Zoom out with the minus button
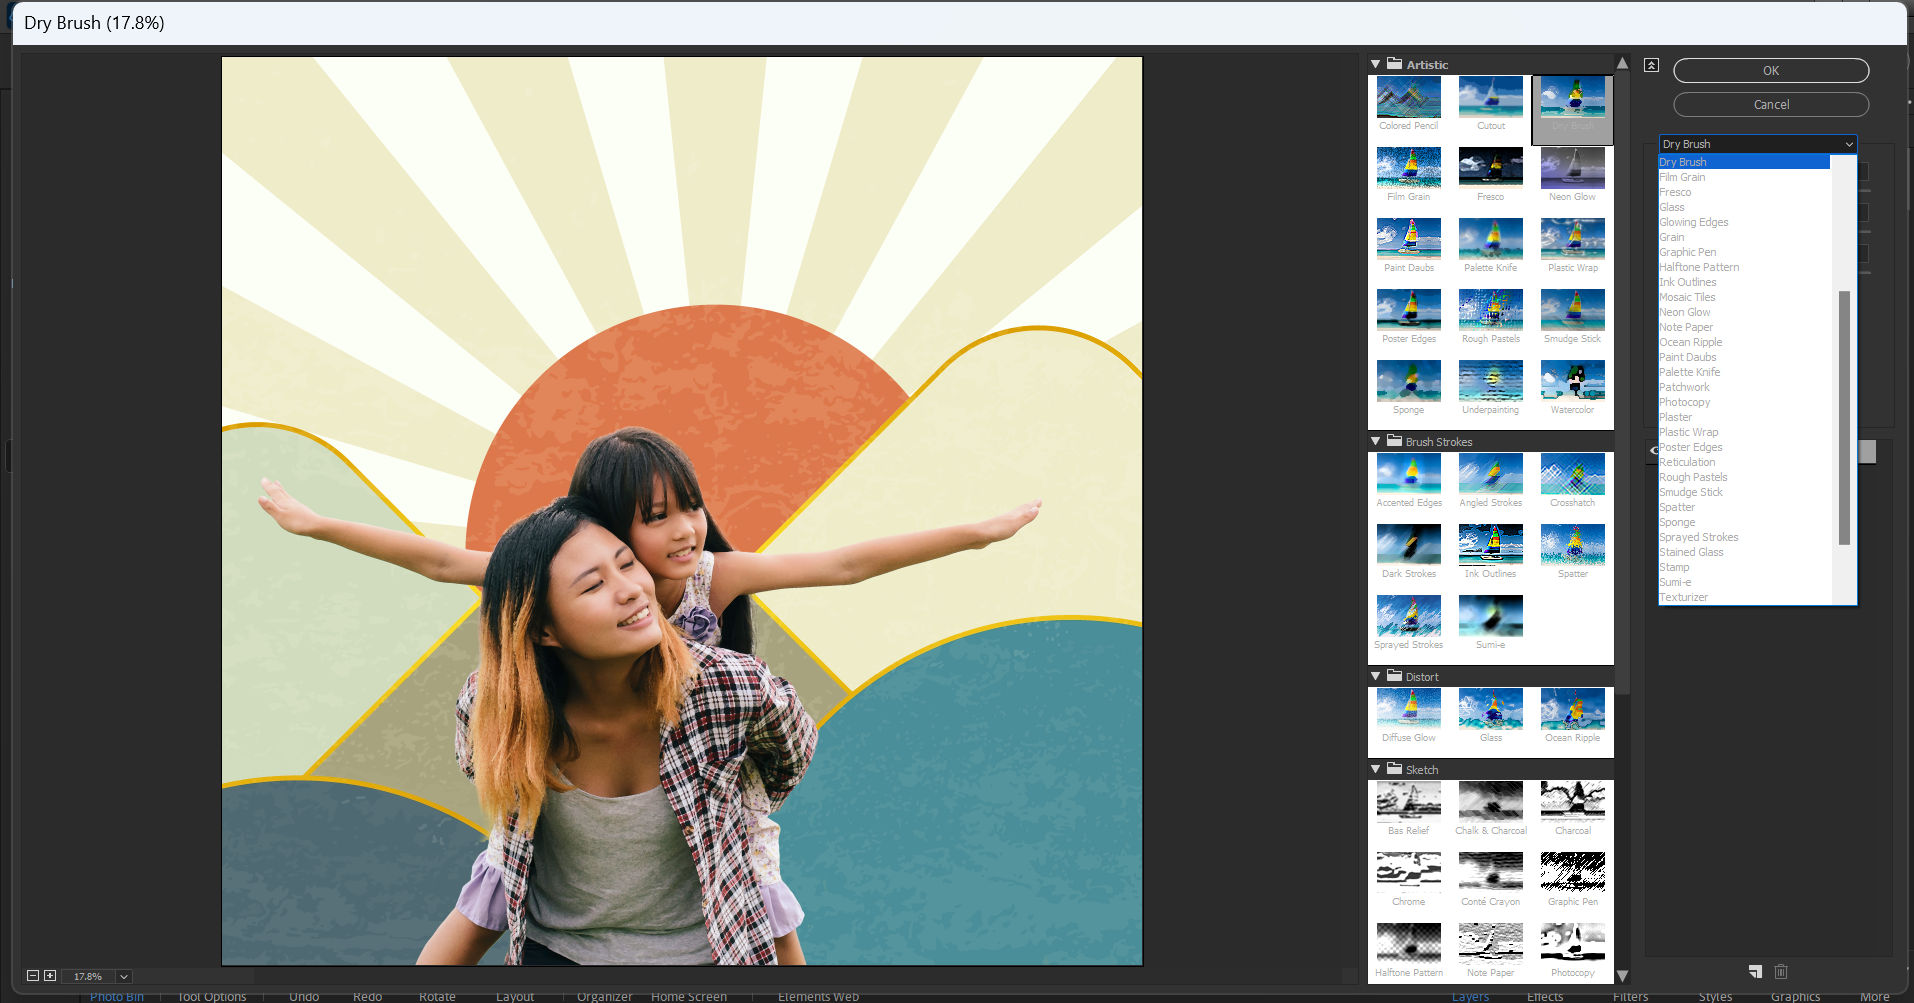 33,976
